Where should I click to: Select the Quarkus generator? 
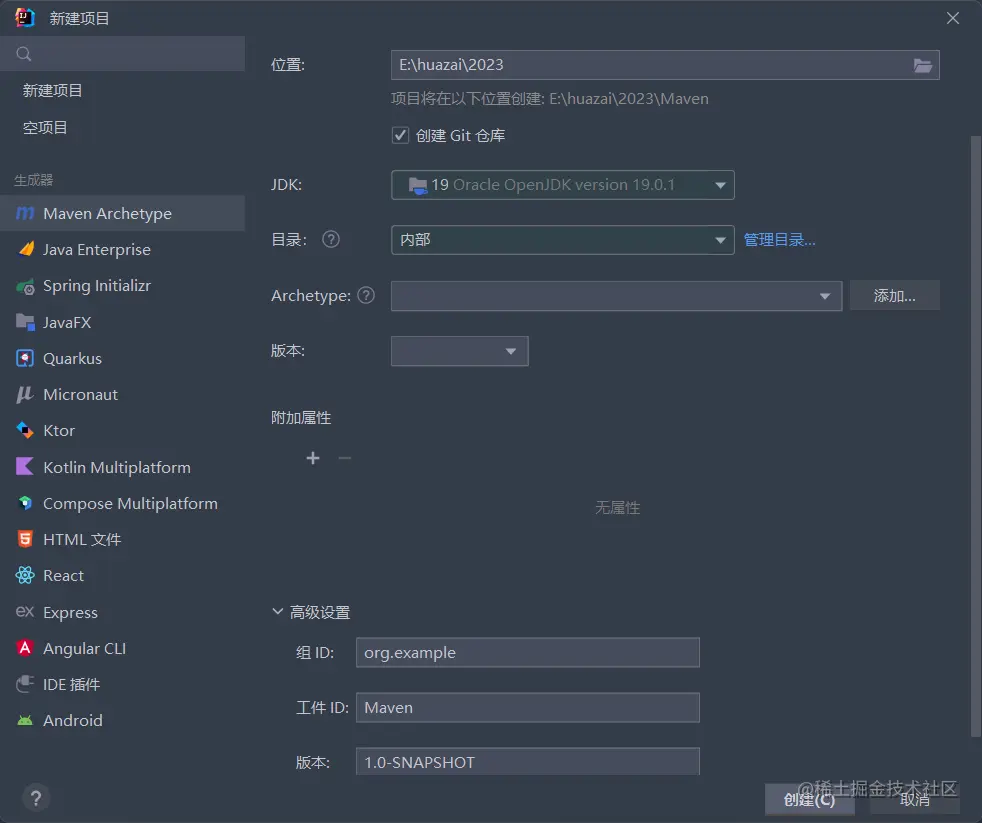(122, 358)
